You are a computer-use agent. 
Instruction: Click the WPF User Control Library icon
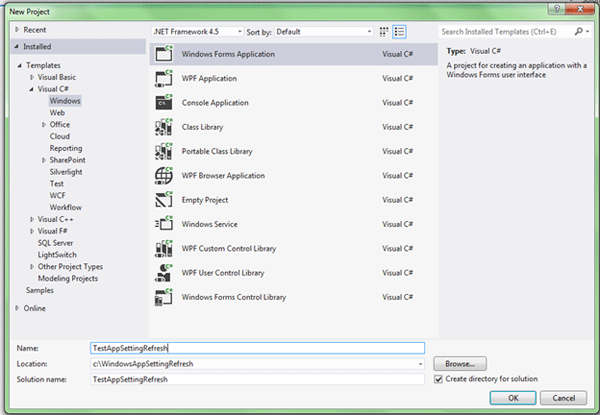164,273
